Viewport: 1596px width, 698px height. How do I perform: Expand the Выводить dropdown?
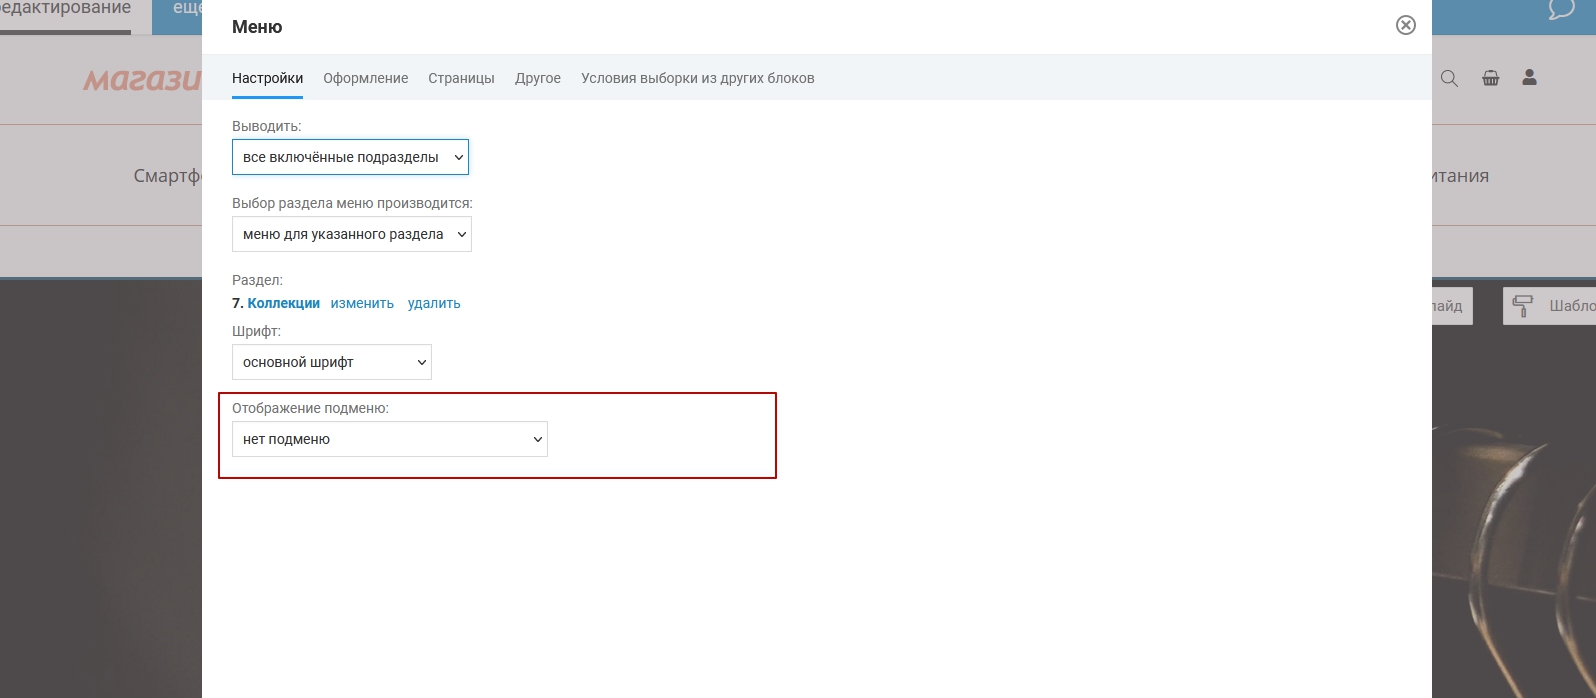pos(350,157)
